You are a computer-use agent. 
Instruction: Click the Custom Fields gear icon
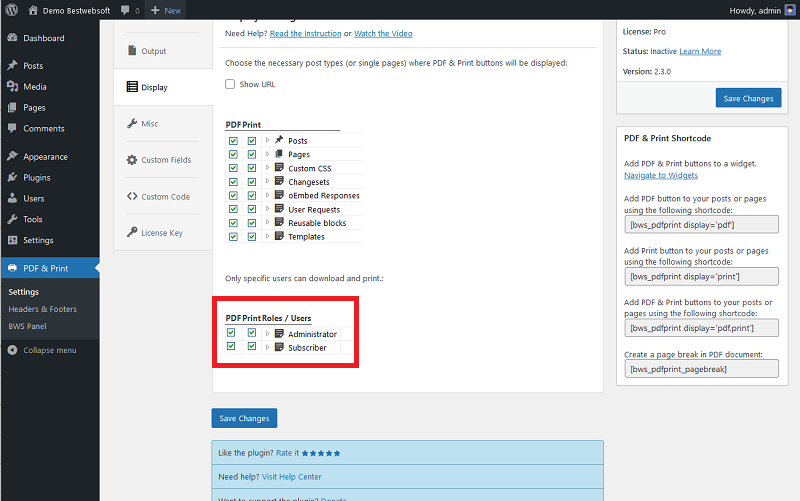132,160
